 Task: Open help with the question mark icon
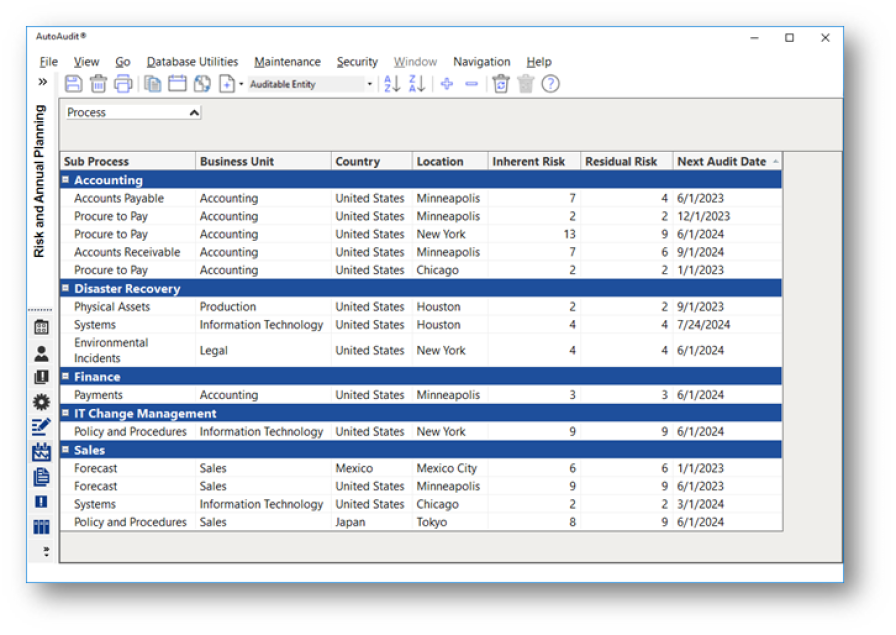tap(550, 84)
